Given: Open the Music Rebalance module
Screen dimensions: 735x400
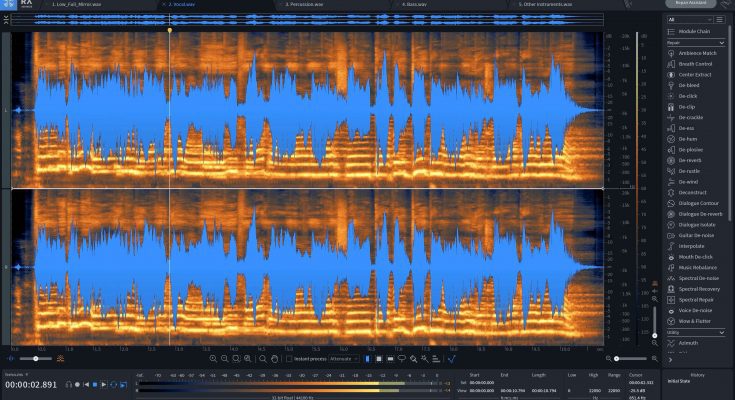Looking at the screenshot, I should click(697, 267).
